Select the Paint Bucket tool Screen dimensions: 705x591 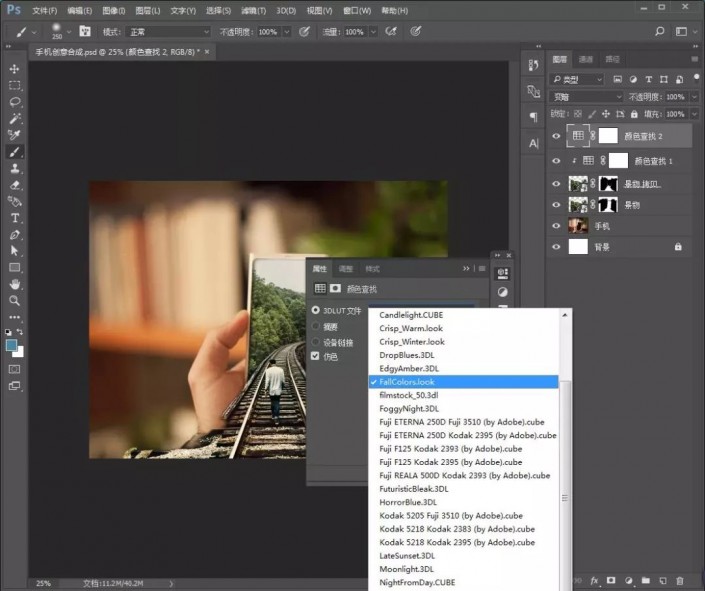point(14,201)
